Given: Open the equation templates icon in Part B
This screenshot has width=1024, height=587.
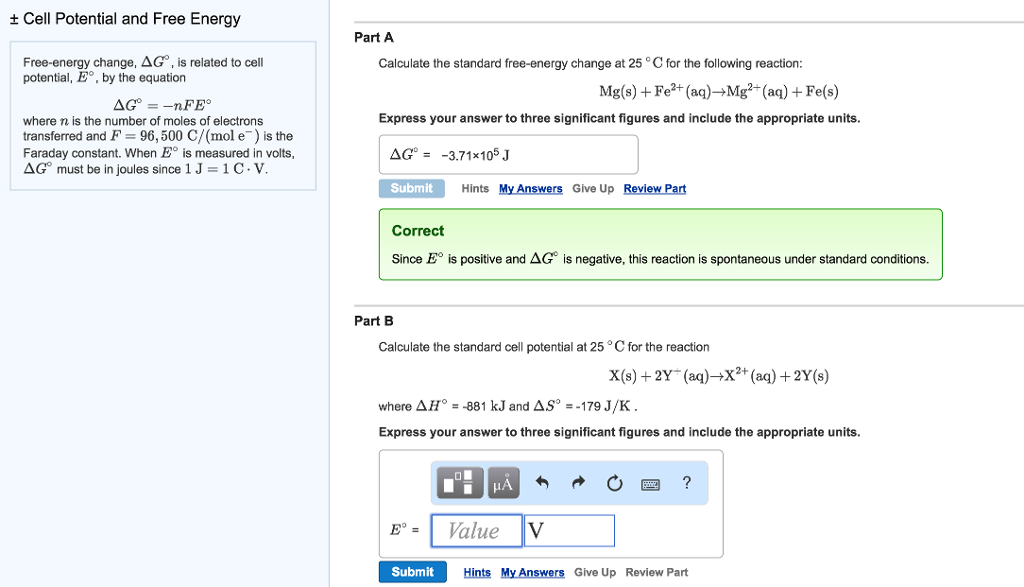Looking at the screenshot, I should click(x=459, y=482).
